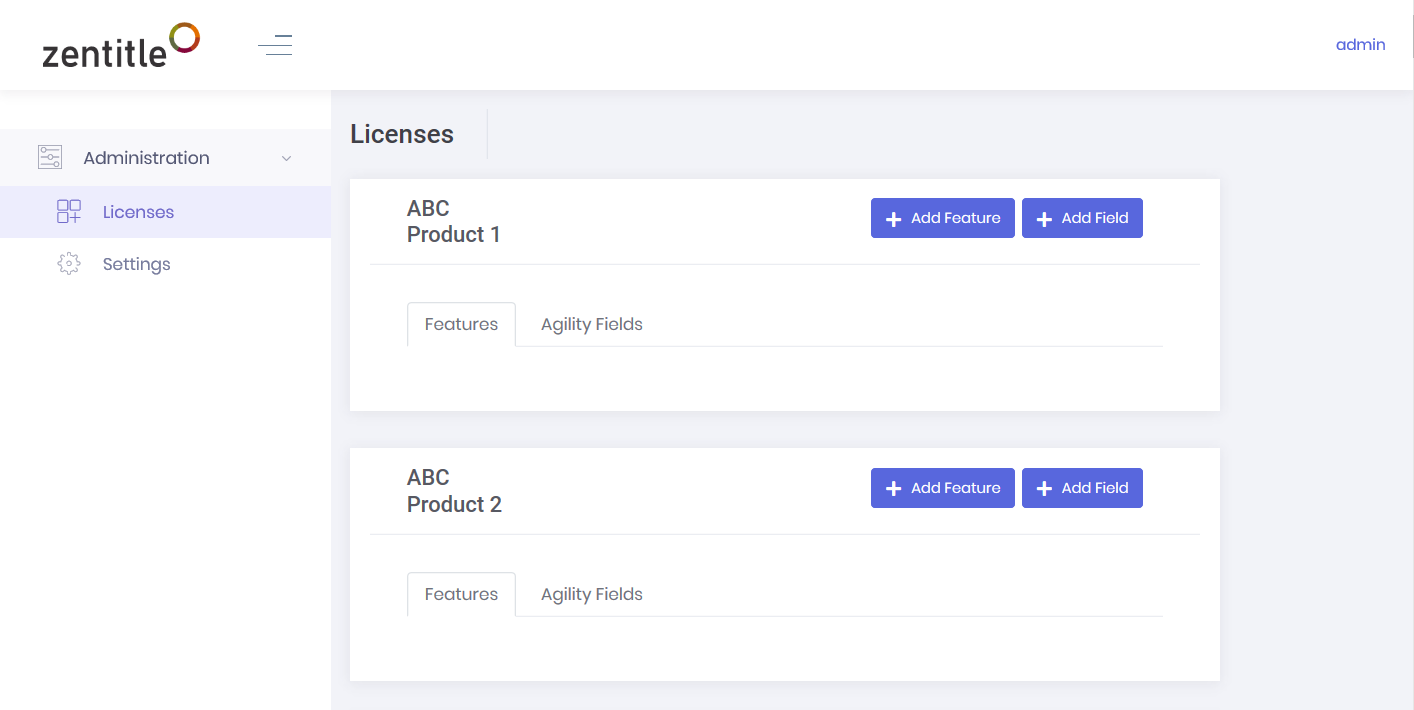This screenshot has height=710, width=1414.
Task: Click the ABC Product 1 title
Action: [453, 221]
